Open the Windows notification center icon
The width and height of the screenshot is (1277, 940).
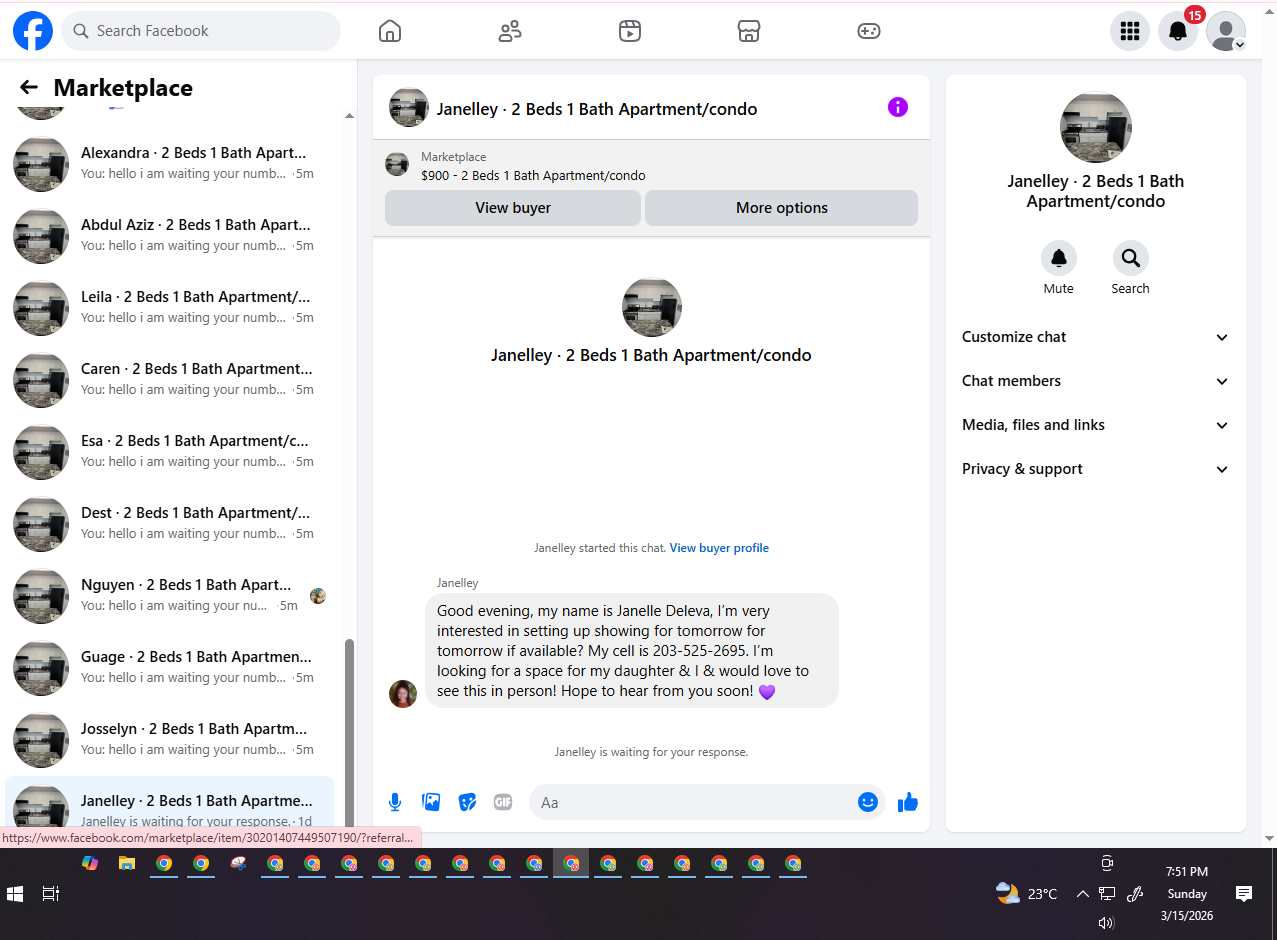tap(1244, 894)
